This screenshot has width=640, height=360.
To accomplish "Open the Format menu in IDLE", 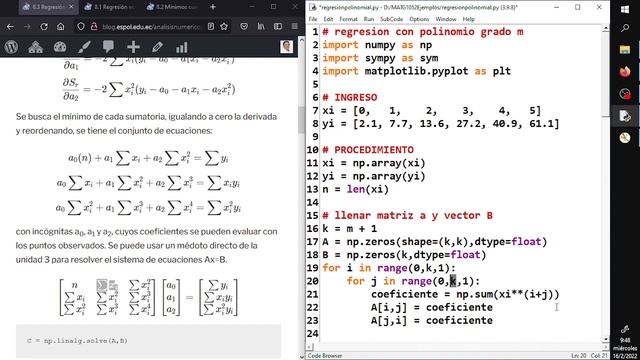I will click(348, 19).
